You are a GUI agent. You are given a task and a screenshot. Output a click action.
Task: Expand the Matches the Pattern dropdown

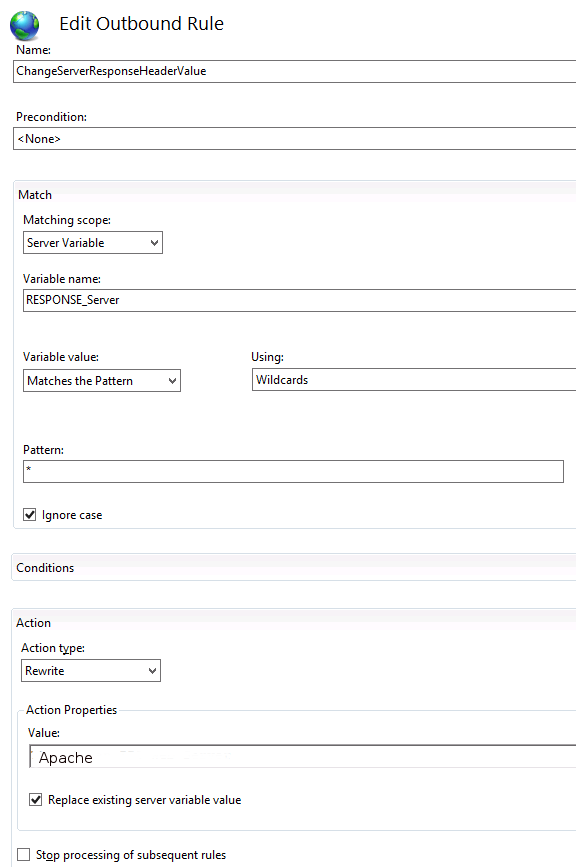pos(102,381)
